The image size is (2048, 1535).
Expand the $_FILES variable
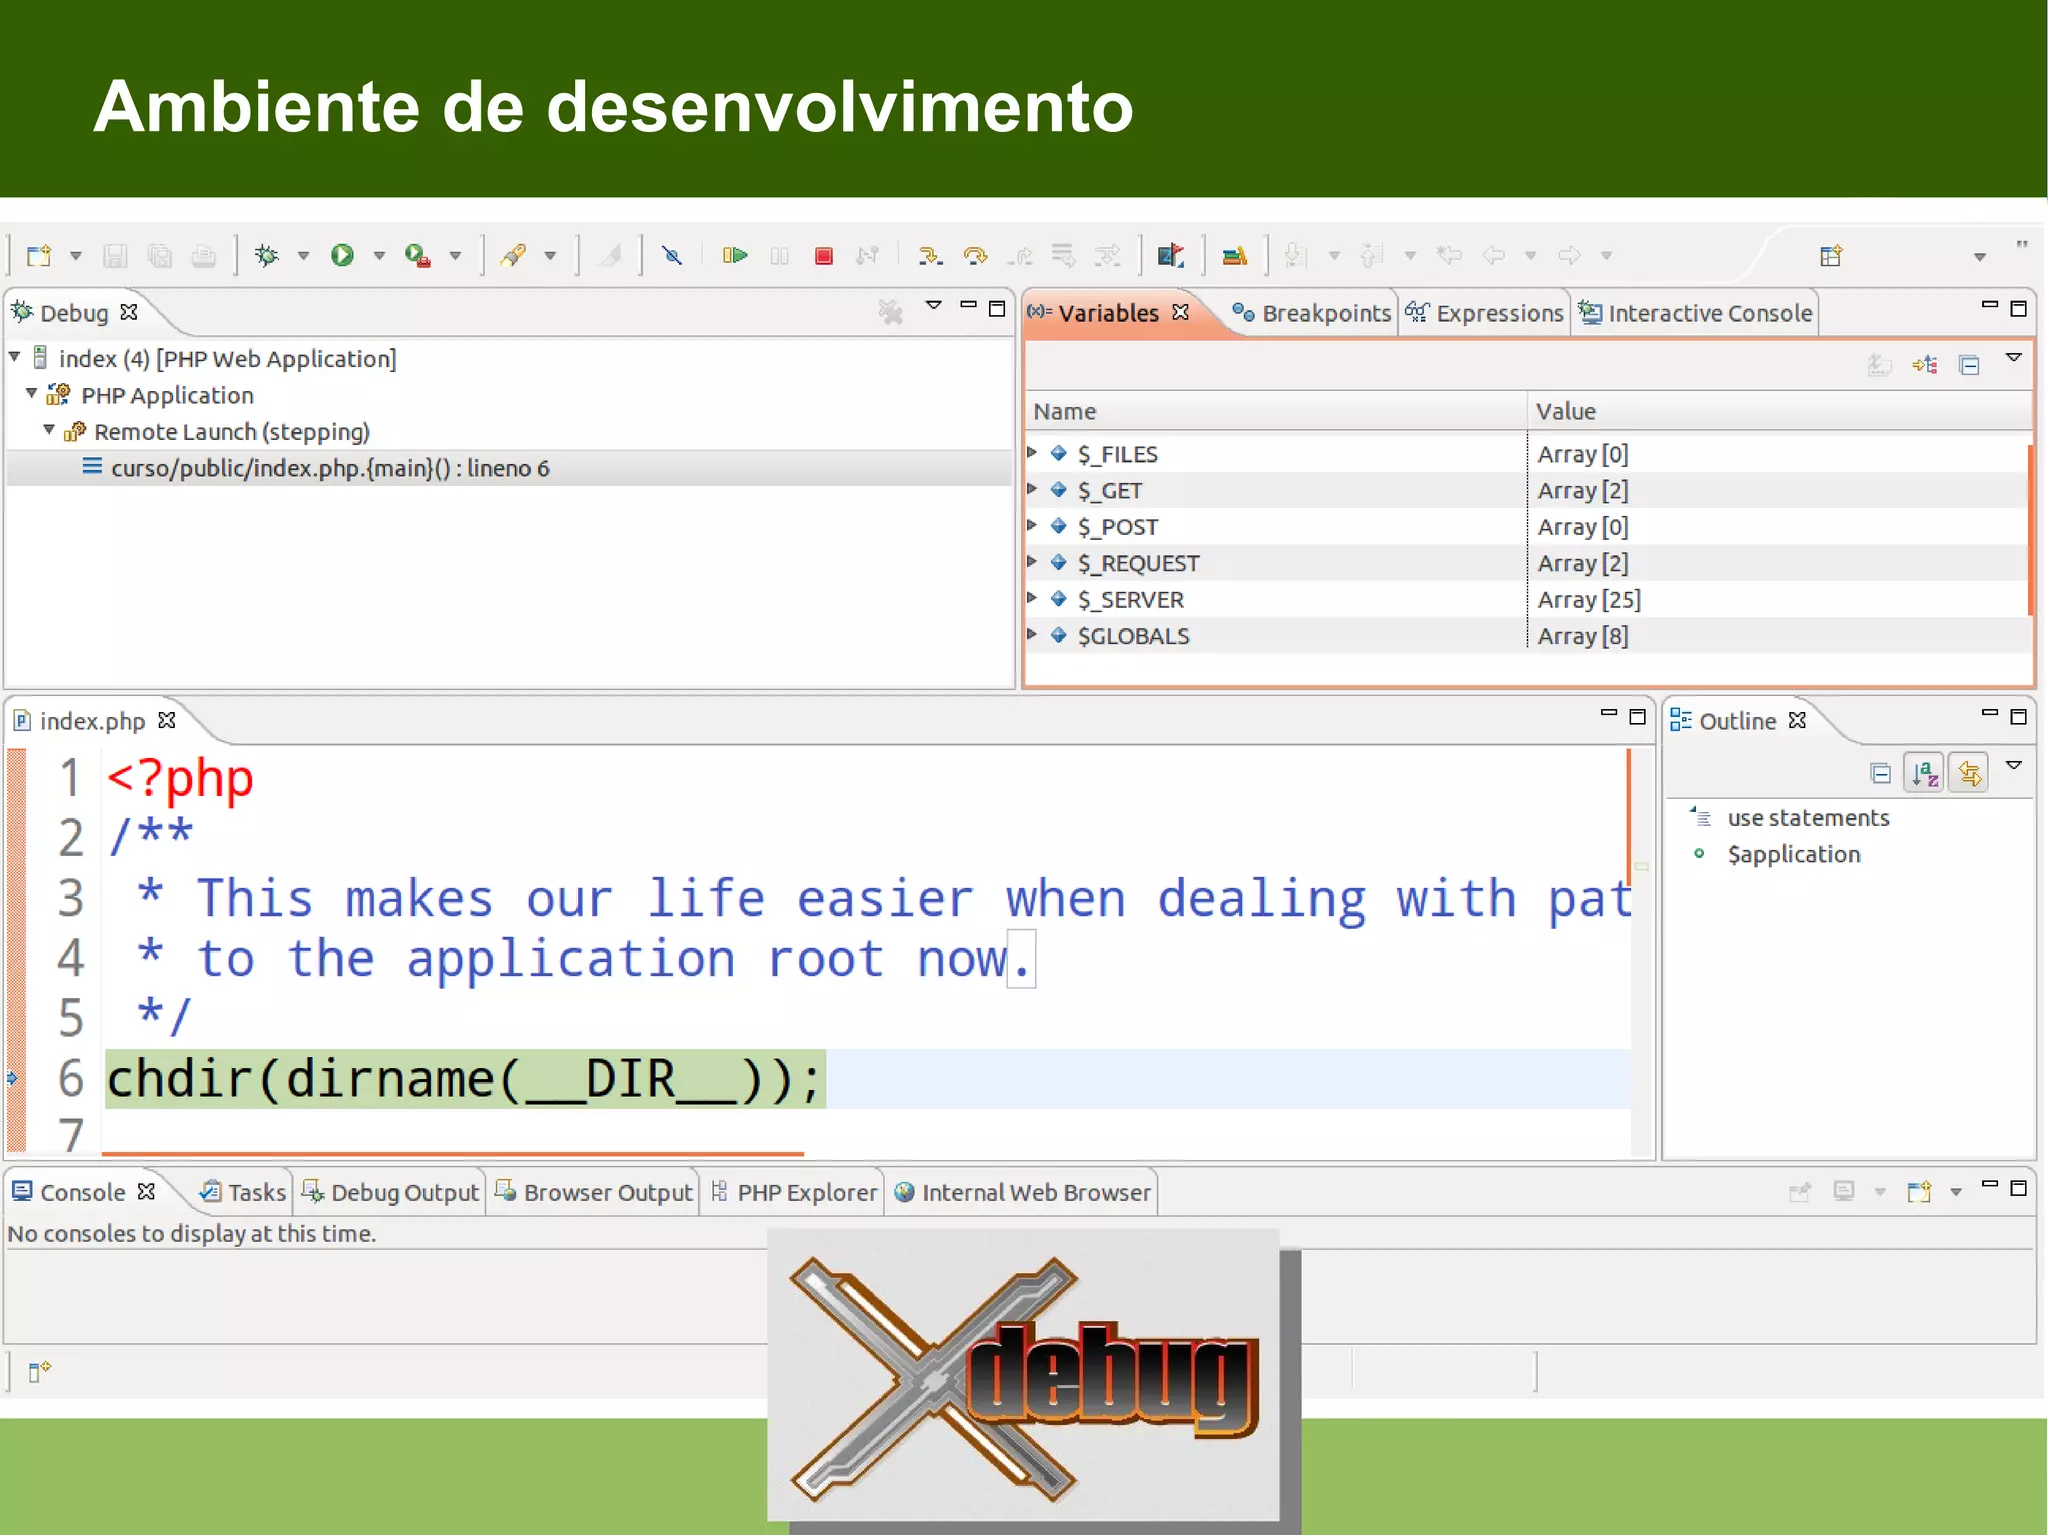1032,452
